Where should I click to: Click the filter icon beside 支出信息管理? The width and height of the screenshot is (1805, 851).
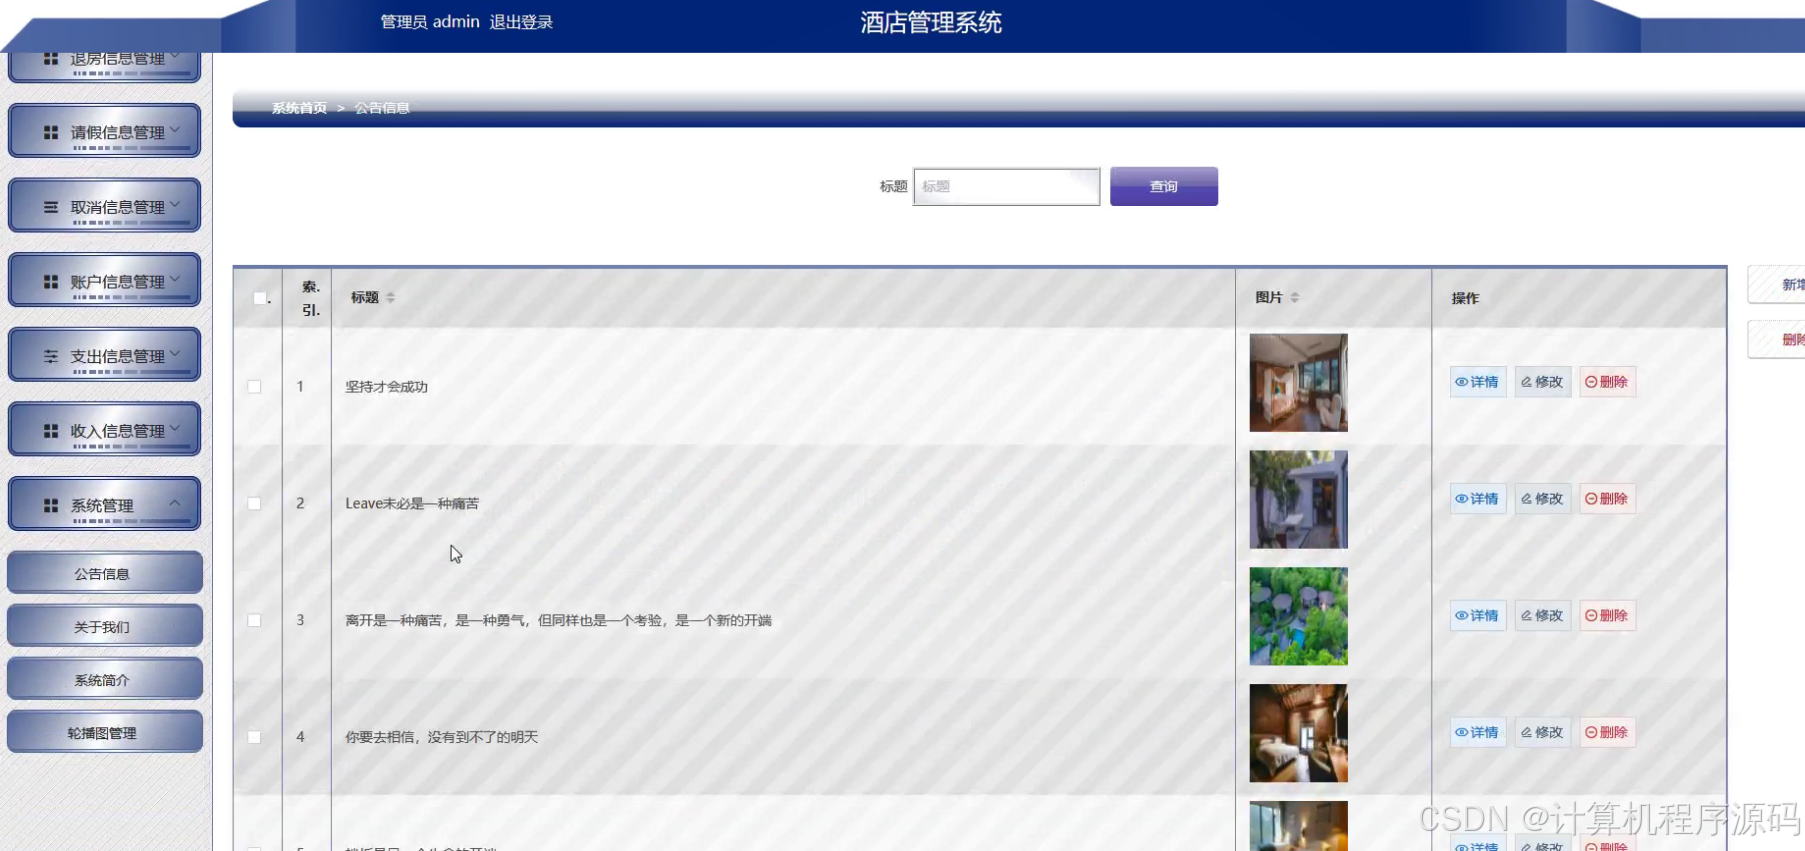pyautogui.click(x=51, y=356)
